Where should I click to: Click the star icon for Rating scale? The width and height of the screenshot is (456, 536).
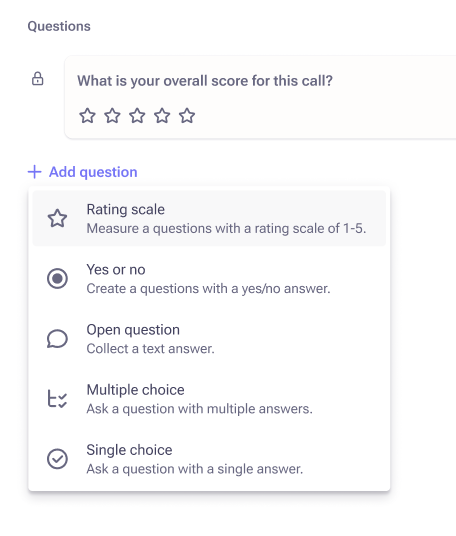(57, 218)
